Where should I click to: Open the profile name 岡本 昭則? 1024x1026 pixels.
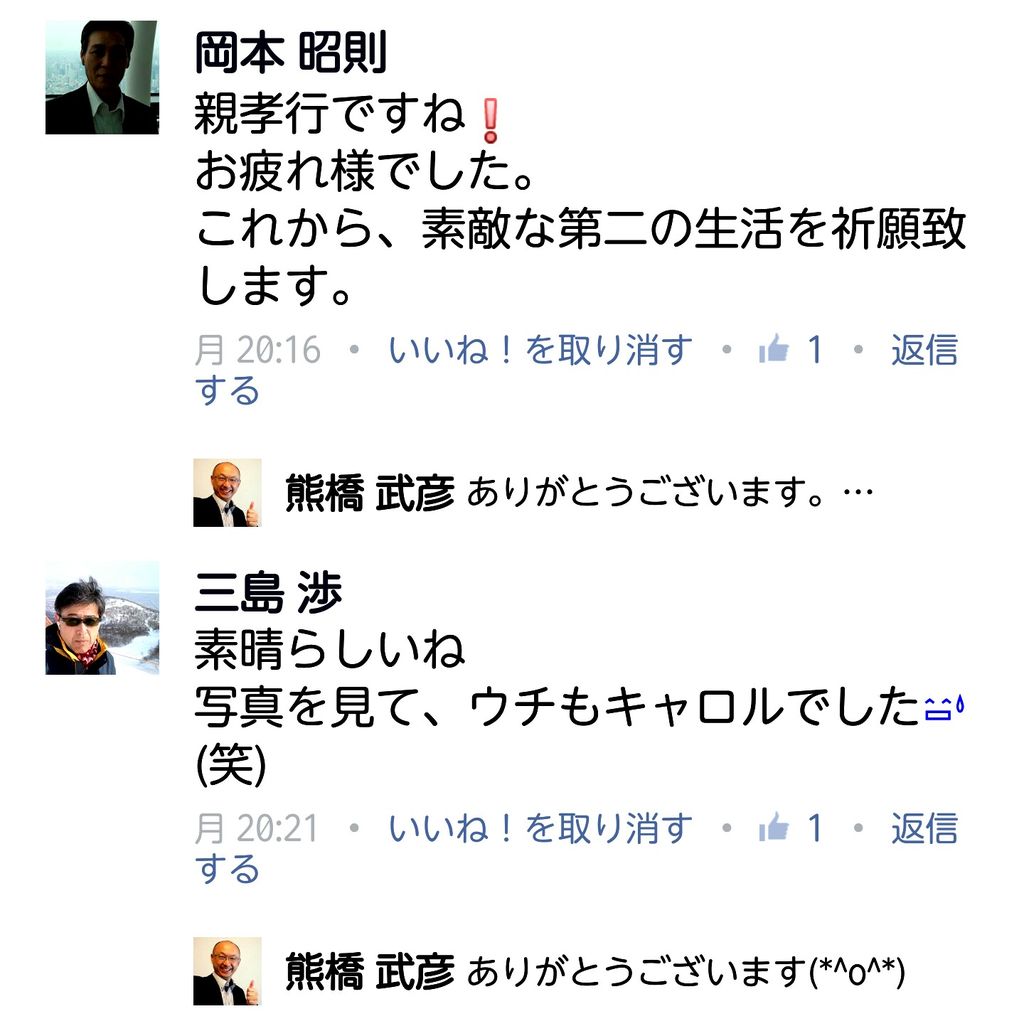pyautogui.click(x=291, y=52)
